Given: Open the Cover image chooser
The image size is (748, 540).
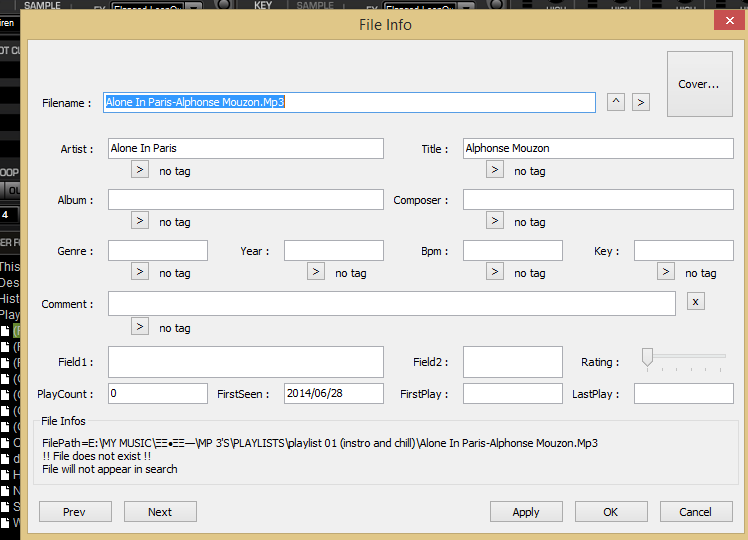Looking at the screenshot, I should tap(699, 85).
